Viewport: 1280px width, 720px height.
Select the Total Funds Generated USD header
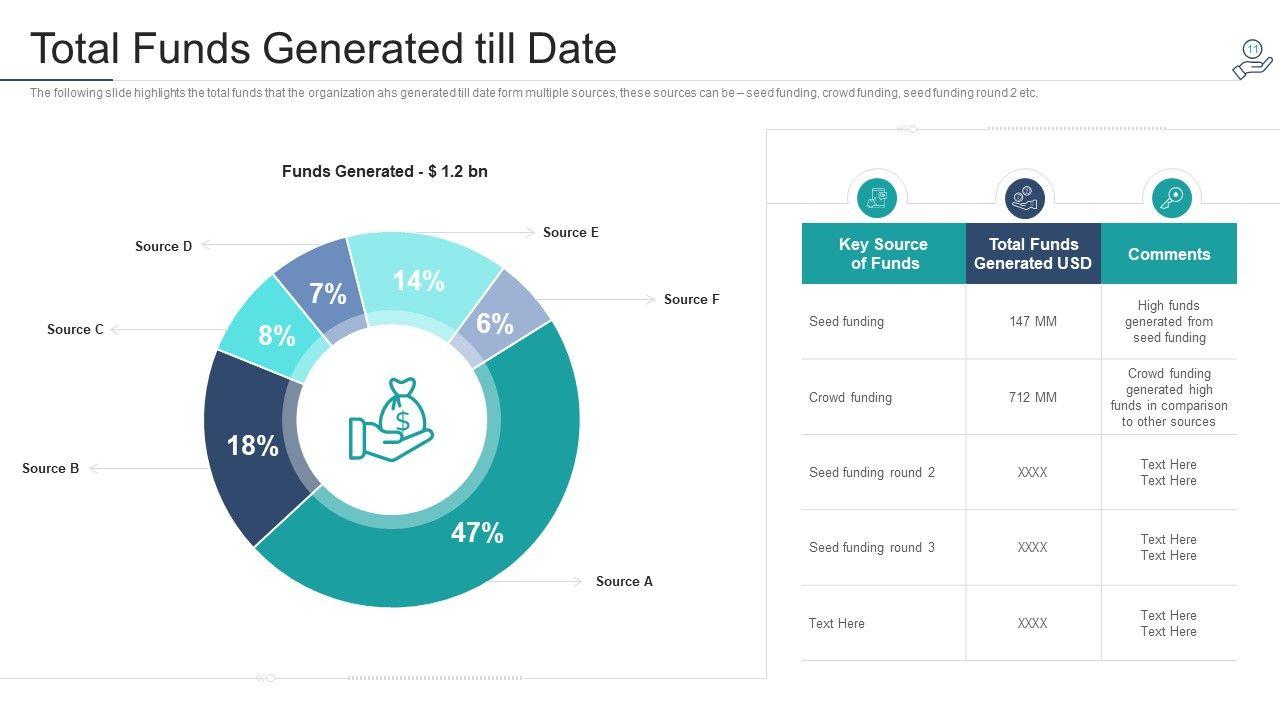click(1033, 254)
